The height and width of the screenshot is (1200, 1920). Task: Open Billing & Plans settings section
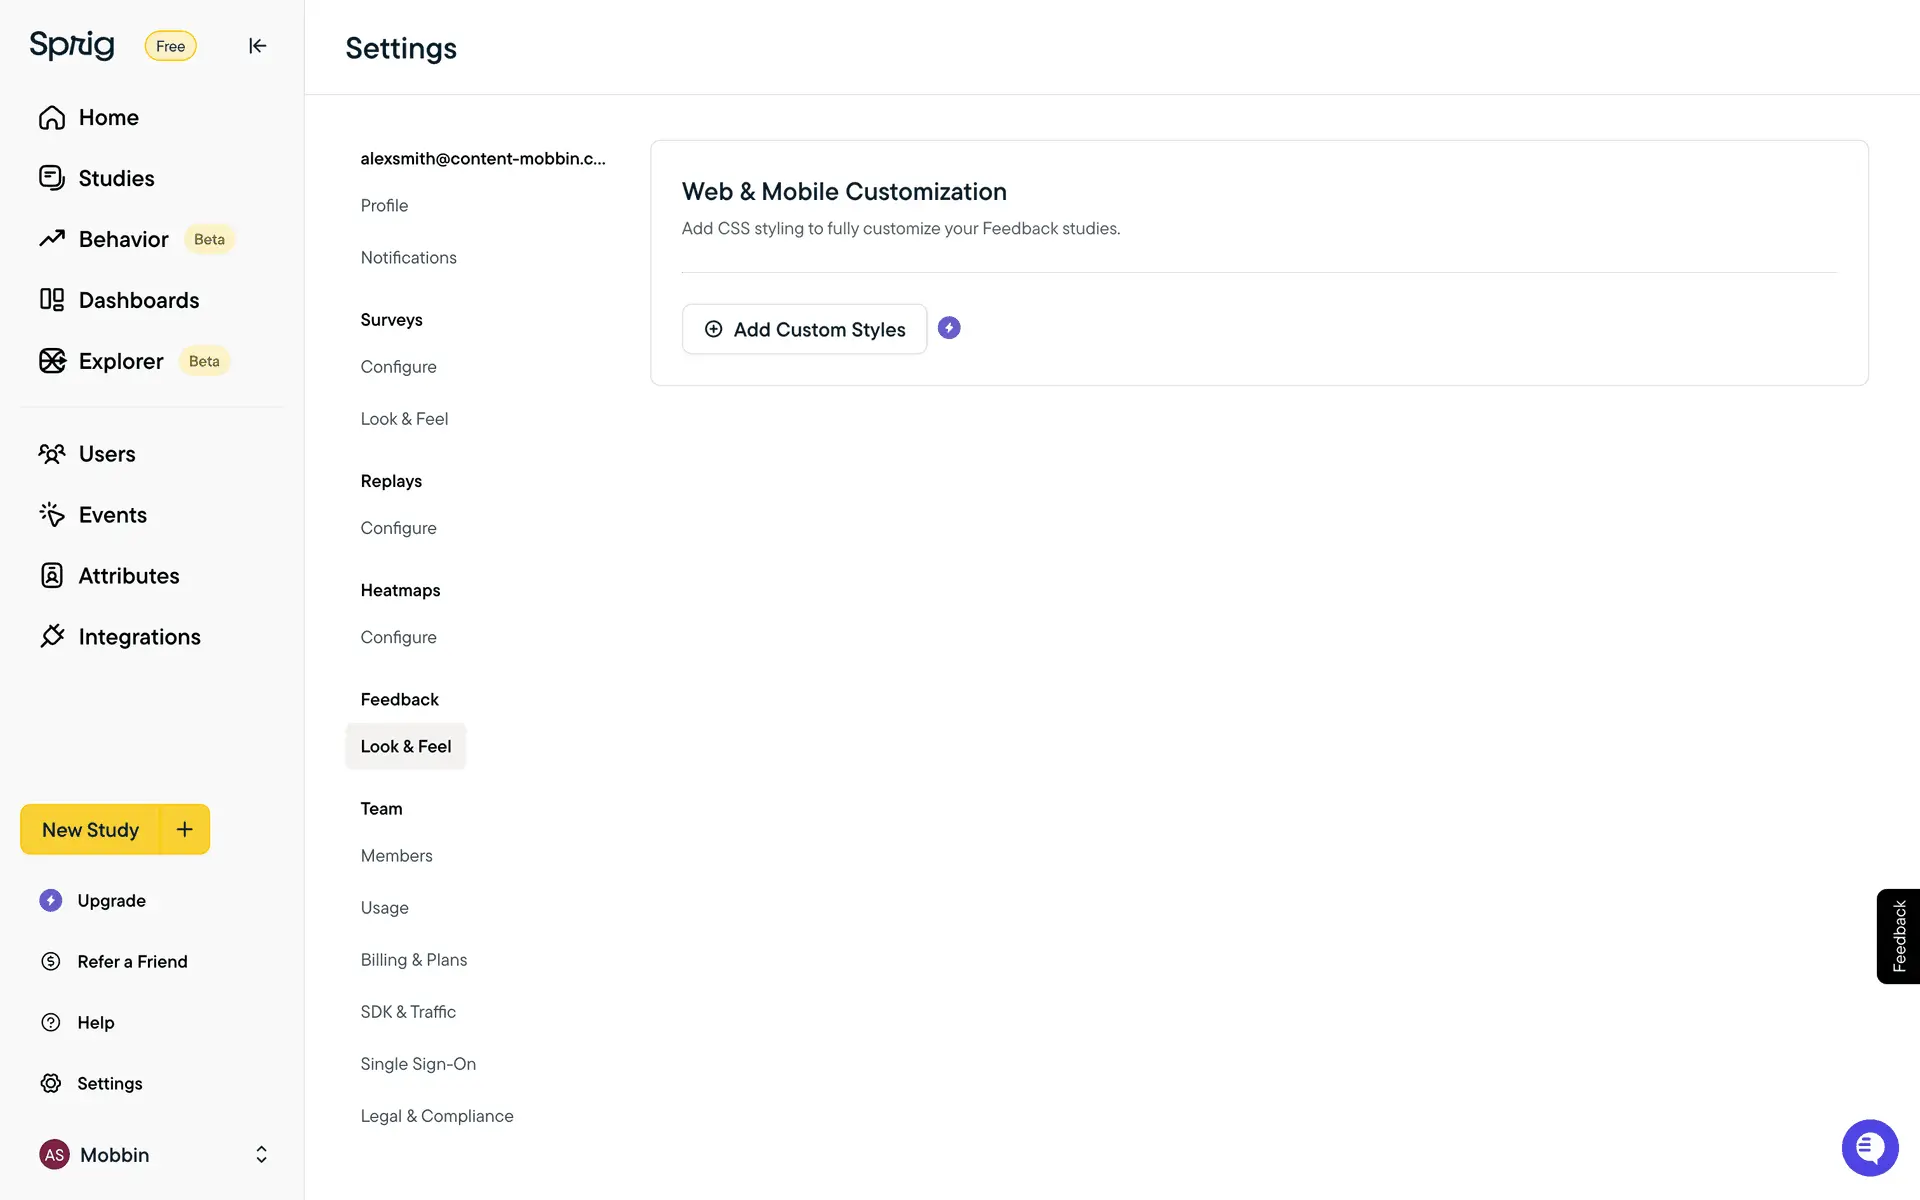(413, 960)
